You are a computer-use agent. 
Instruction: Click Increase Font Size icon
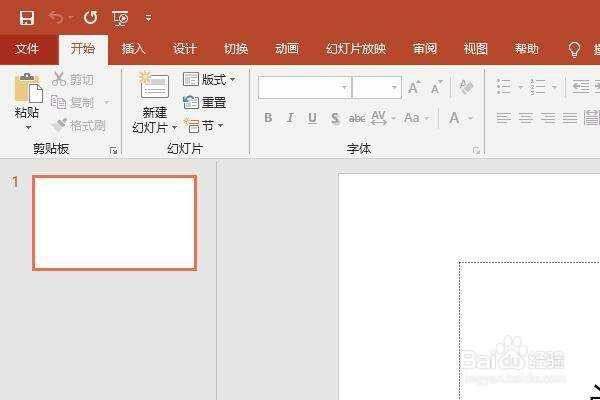[x=414, y=87]
